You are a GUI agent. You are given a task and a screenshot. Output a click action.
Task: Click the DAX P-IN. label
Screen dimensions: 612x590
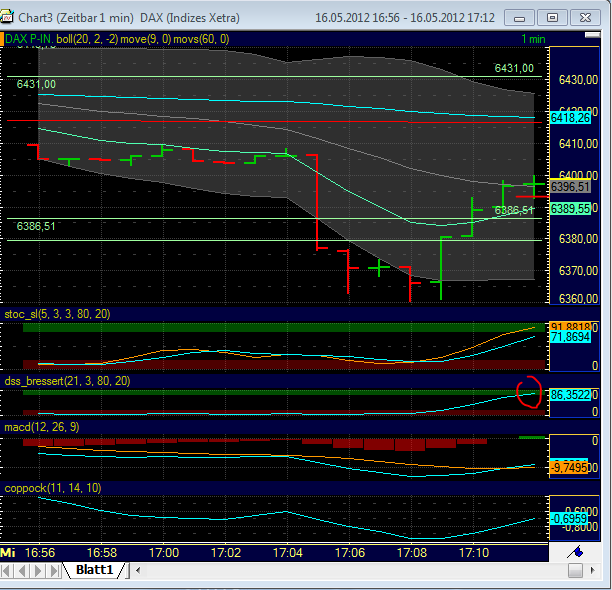tap(29, 39)
